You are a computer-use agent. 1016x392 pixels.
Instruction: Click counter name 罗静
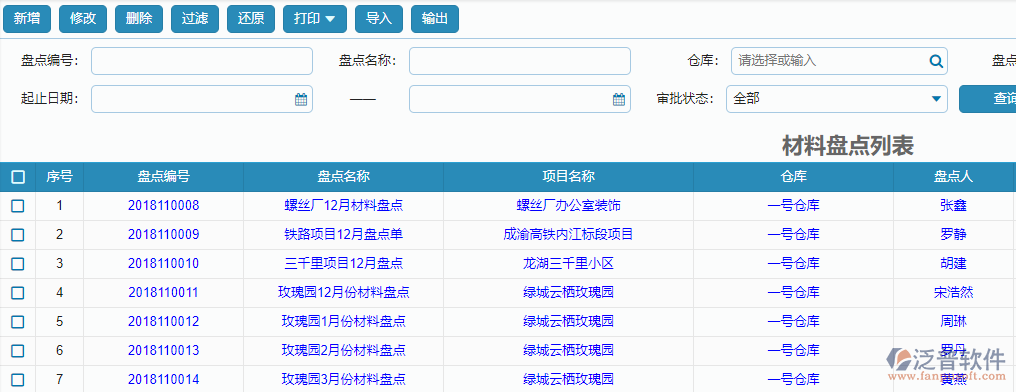953,235
